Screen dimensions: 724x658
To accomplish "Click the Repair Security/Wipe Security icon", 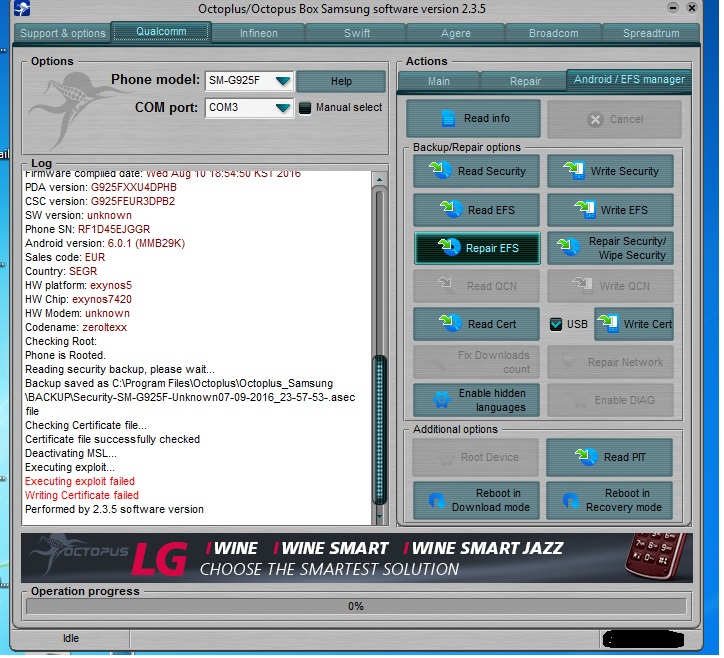I will (x=568, y=248).
